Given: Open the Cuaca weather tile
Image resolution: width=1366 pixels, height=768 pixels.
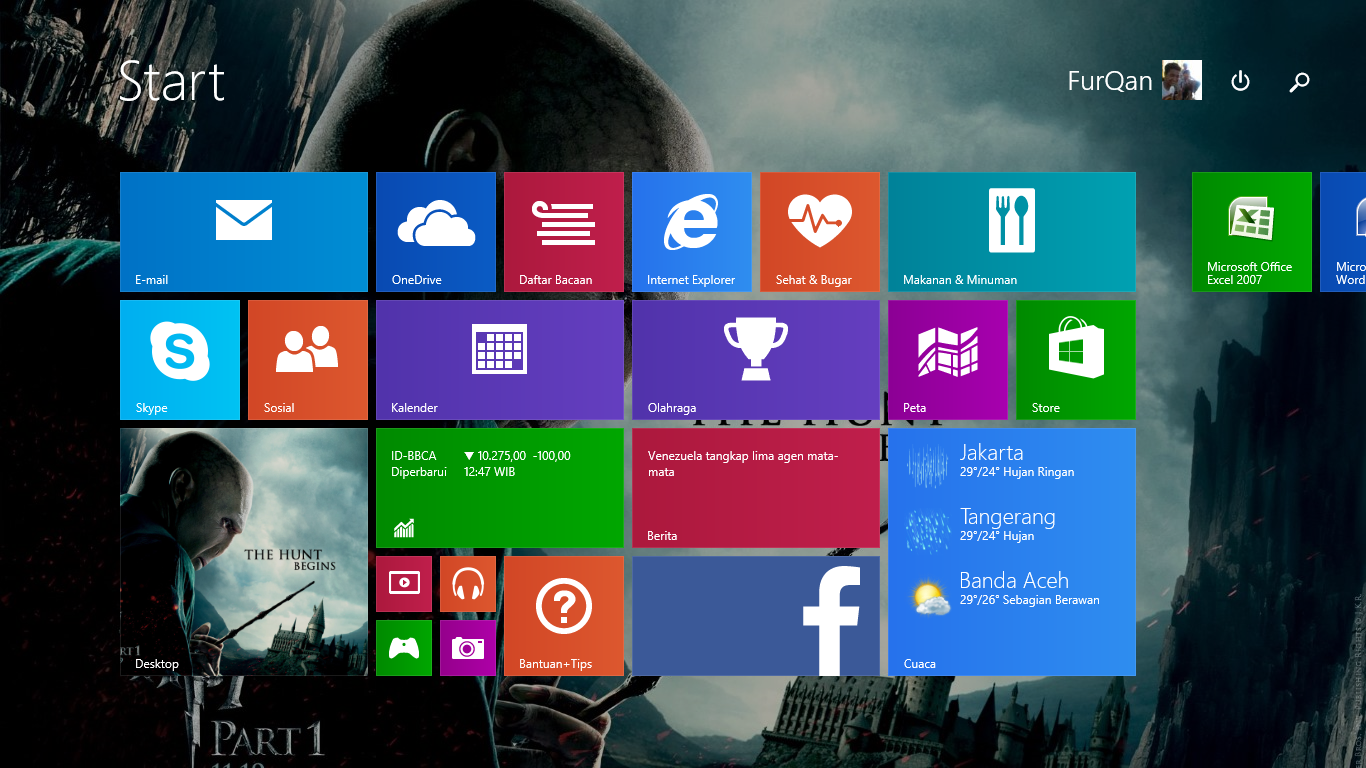Looking at the screenshot, I should pos(1012,552).
